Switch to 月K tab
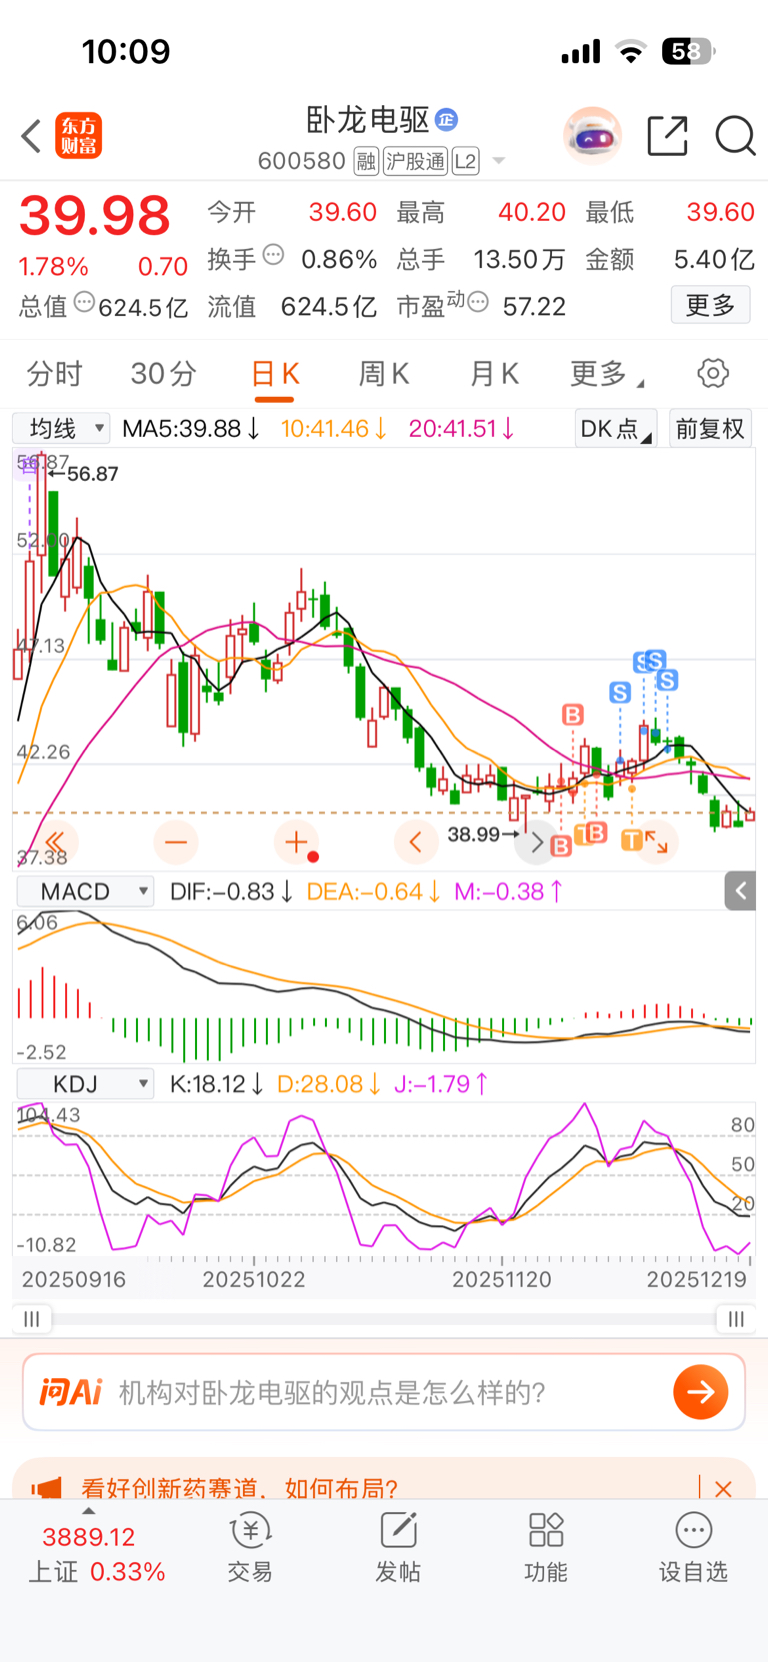 (x=493, y=374)
